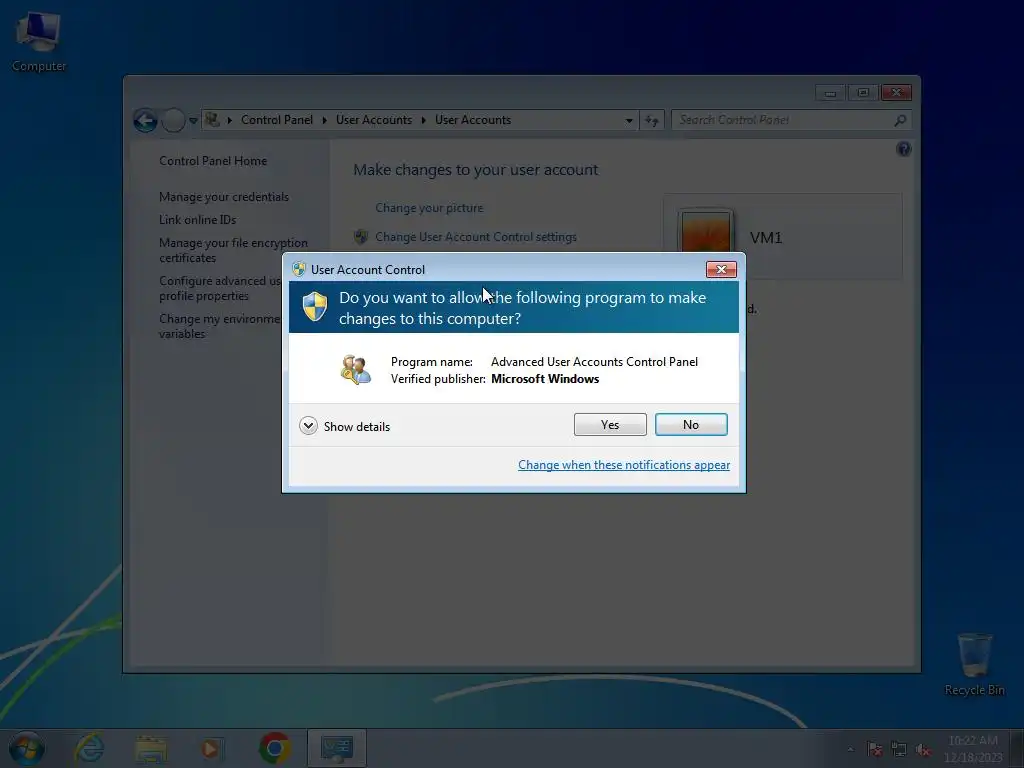Image resolution: width=1024 pixels, height=768 pixels.
Task: Open Control Panel Home link
Action: tap(213, 161)
